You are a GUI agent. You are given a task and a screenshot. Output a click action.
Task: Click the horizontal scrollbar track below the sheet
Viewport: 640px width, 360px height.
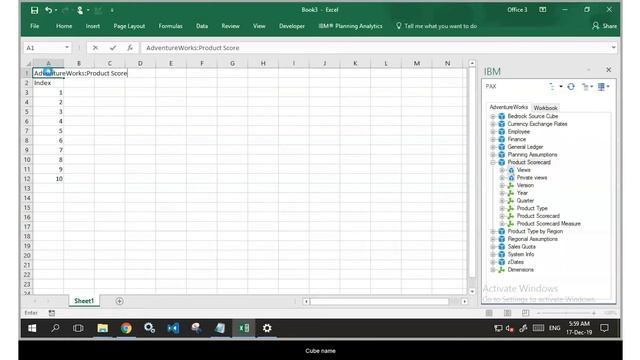(380, 302)
